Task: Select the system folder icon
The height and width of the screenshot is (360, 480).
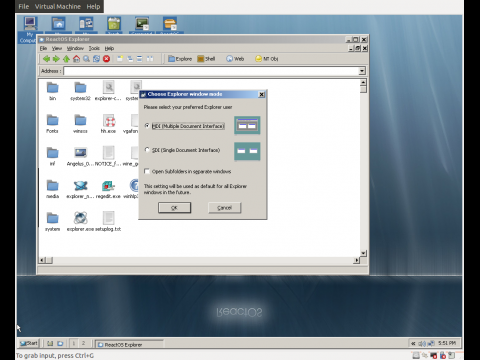Action: 52,218
